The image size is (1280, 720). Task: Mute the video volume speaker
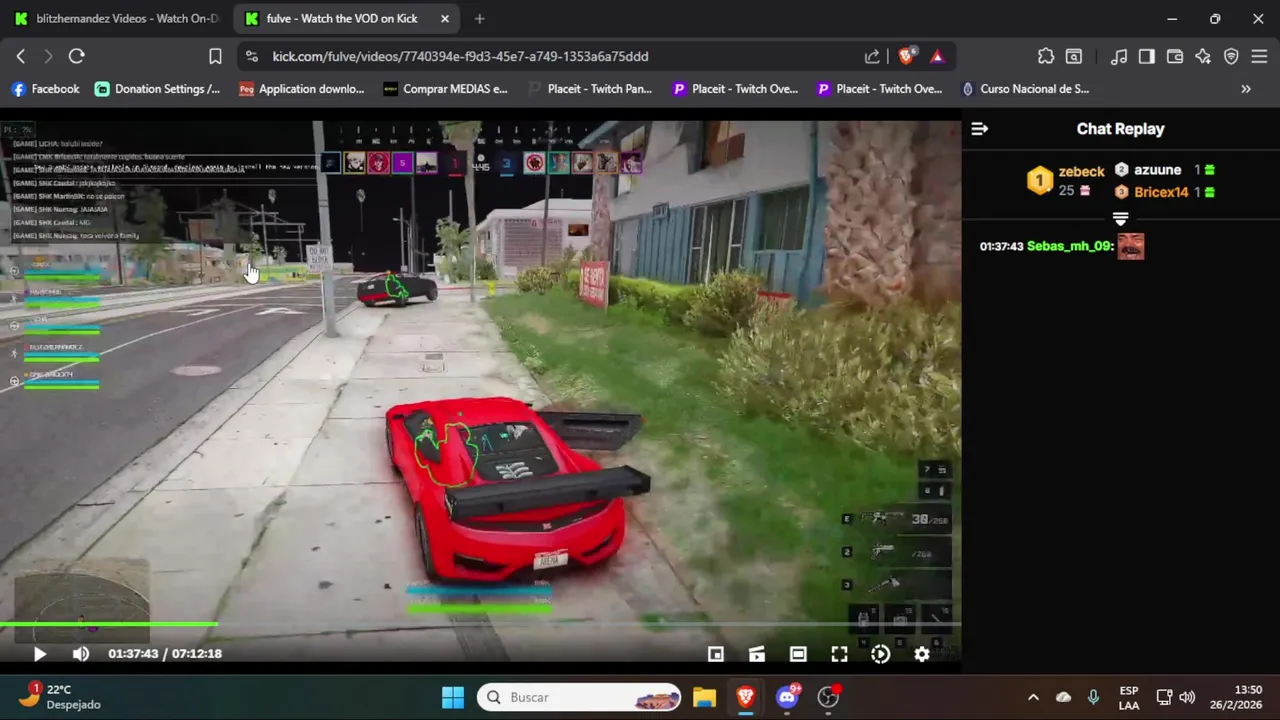[81, 654]
